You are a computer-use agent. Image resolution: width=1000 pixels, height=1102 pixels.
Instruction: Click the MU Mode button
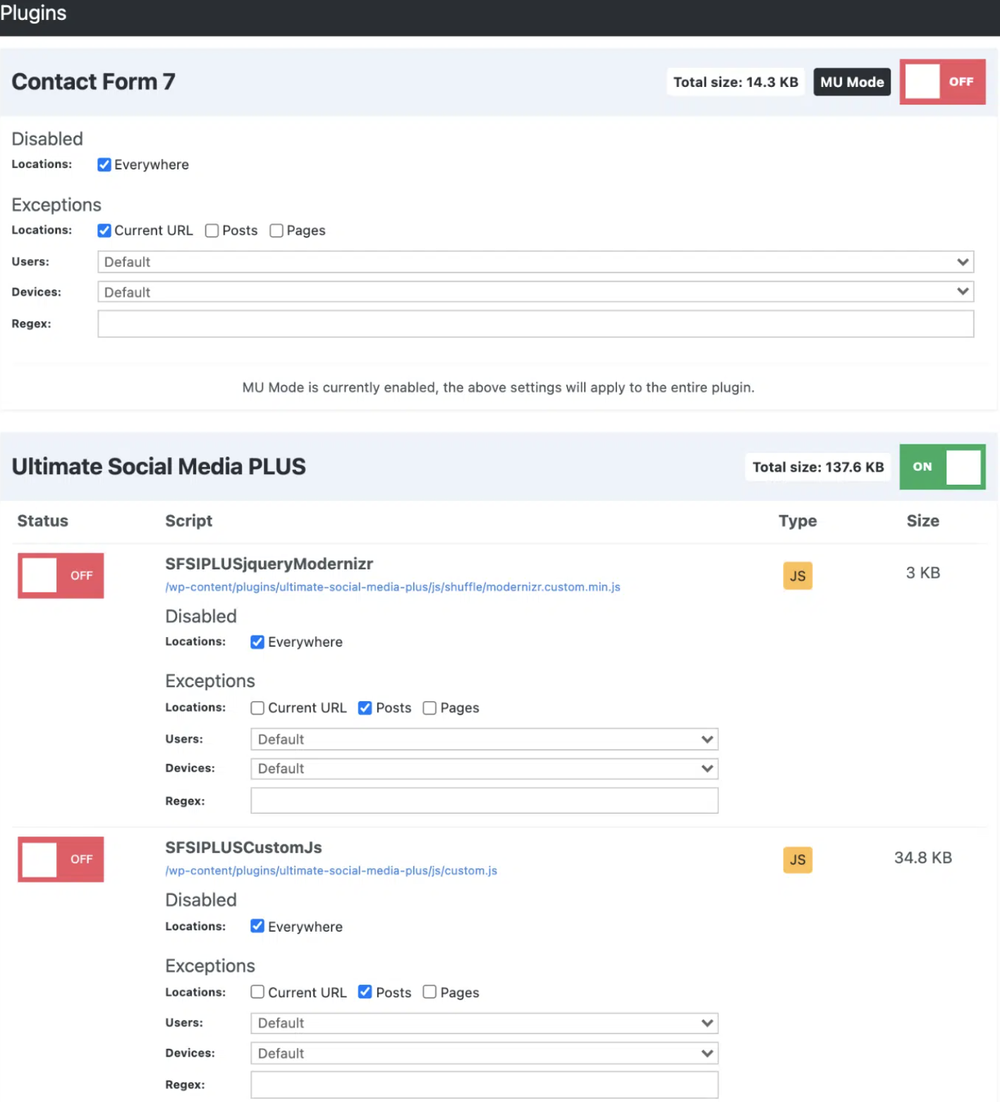click(852, 82)
